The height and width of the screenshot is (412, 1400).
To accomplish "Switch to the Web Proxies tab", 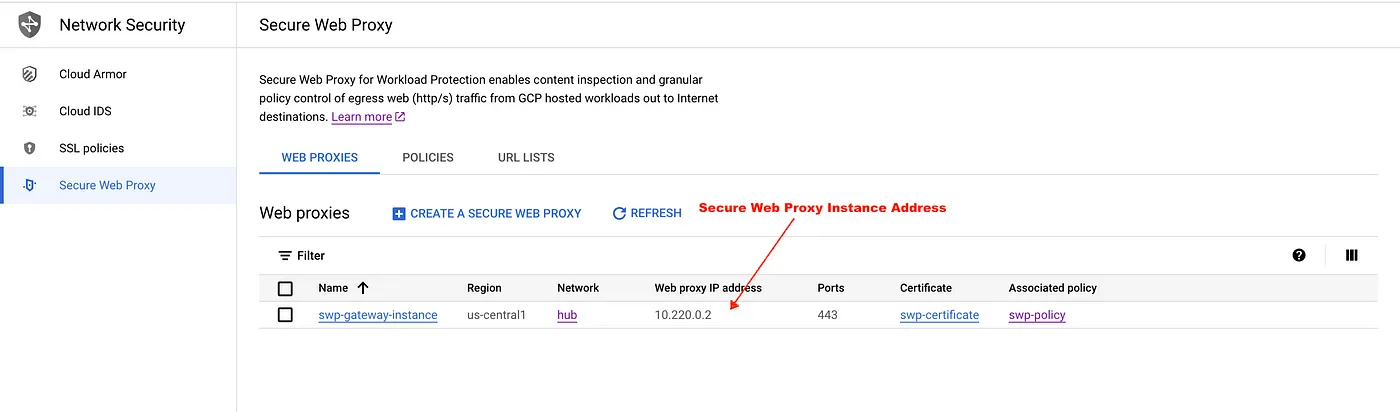I will 319,157.
